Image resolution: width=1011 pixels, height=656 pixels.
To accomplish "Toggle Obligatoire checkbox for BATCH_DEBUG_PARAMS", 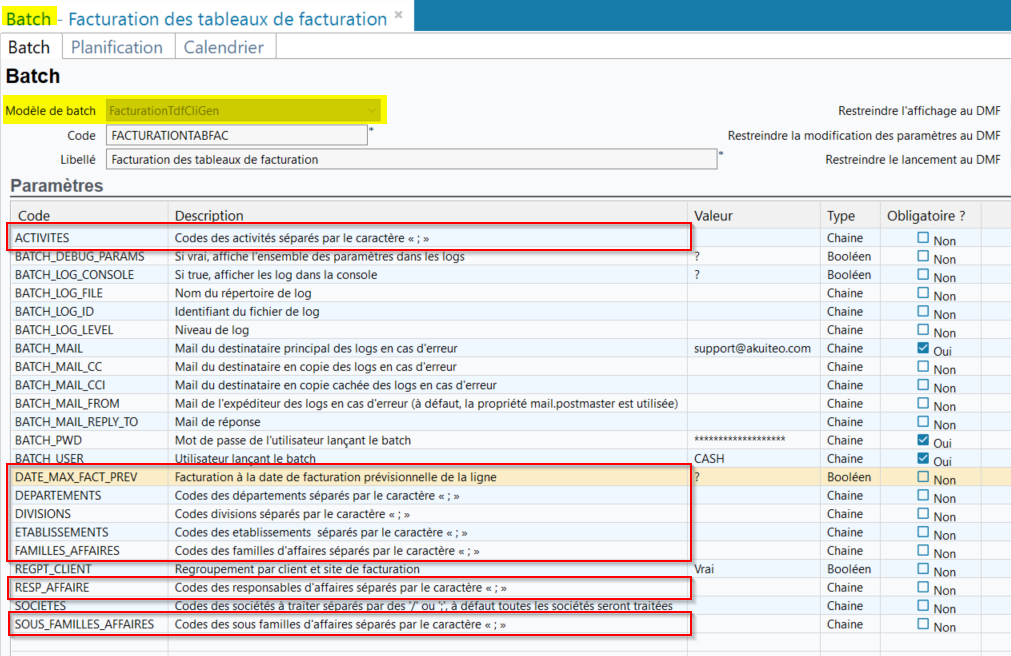I will (x=923, y=256).
